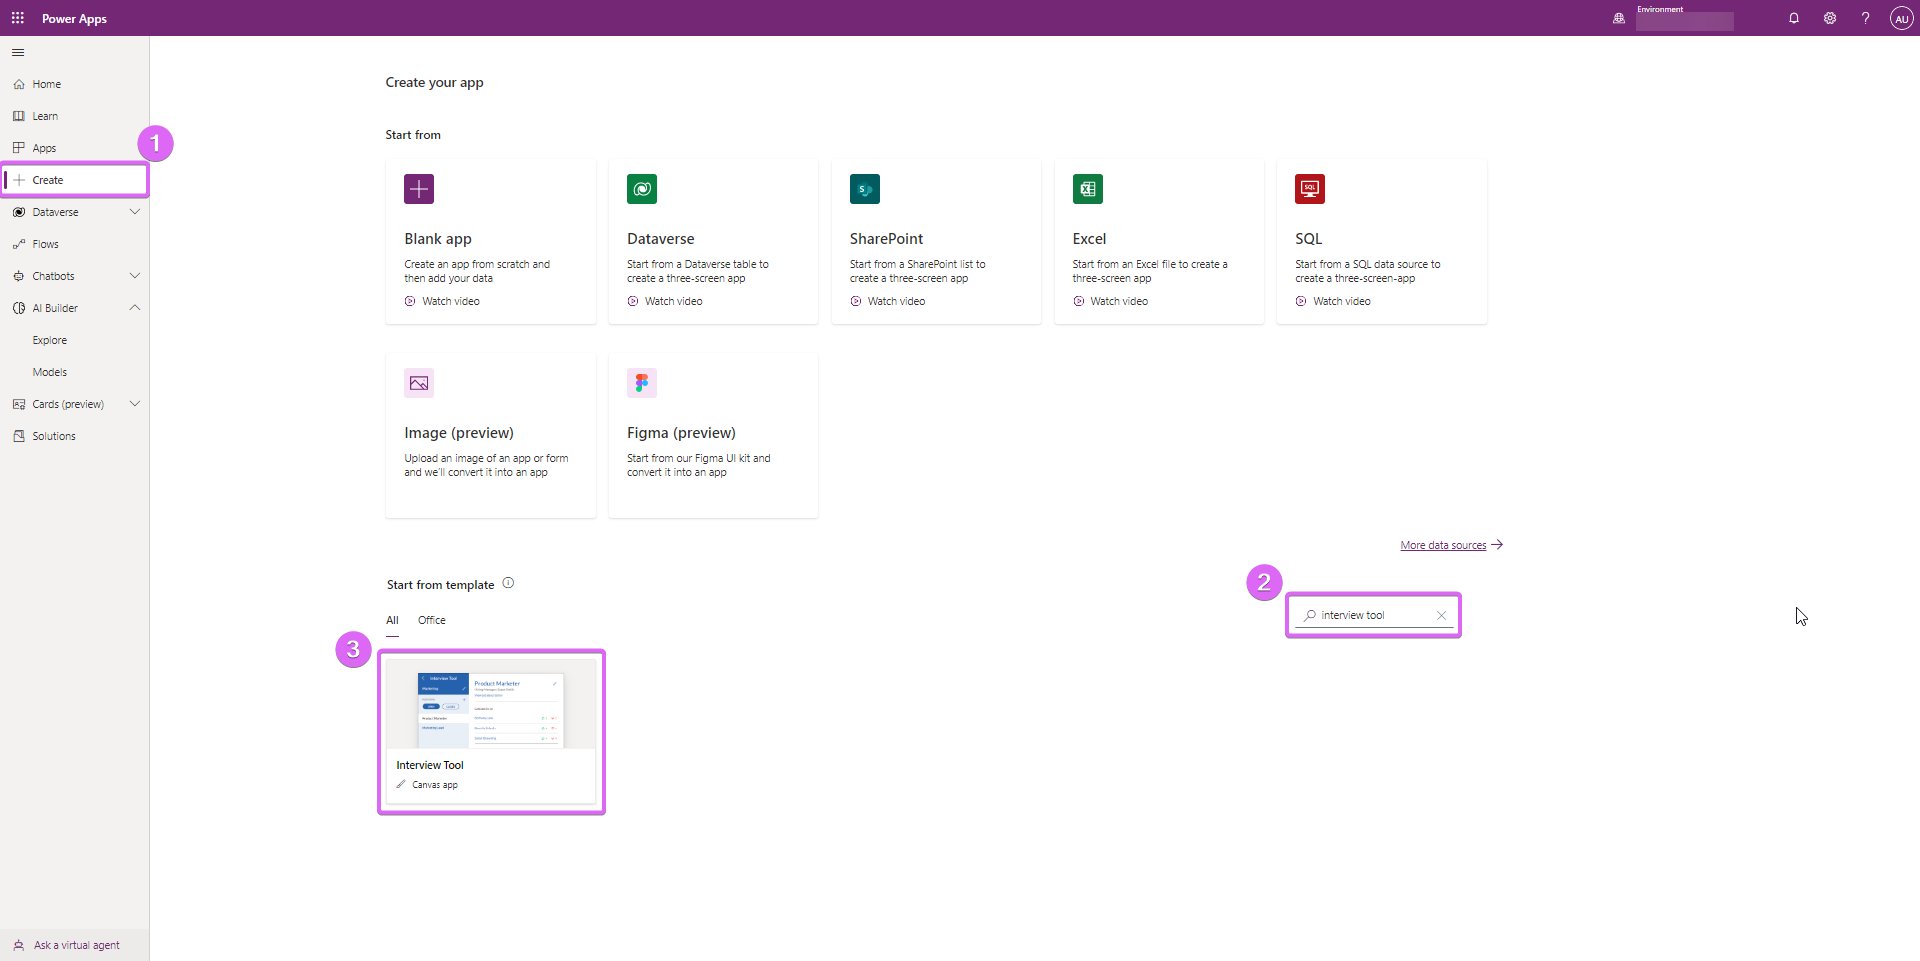This screenshot has width=1920, height=961.
Task: Expand the Dataverse section chevron
Action: click(135, 211)
